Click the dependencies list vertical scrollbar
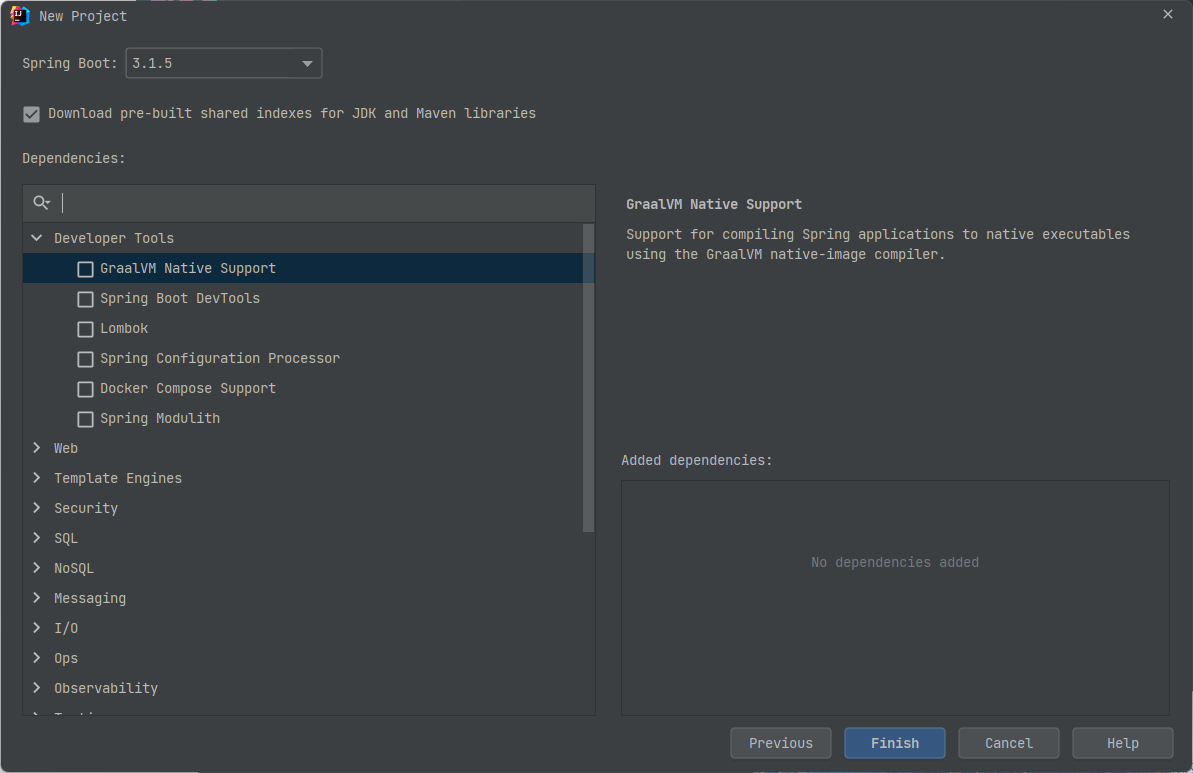The width and height of the screenshot is (1193, 773). (588, 378)
